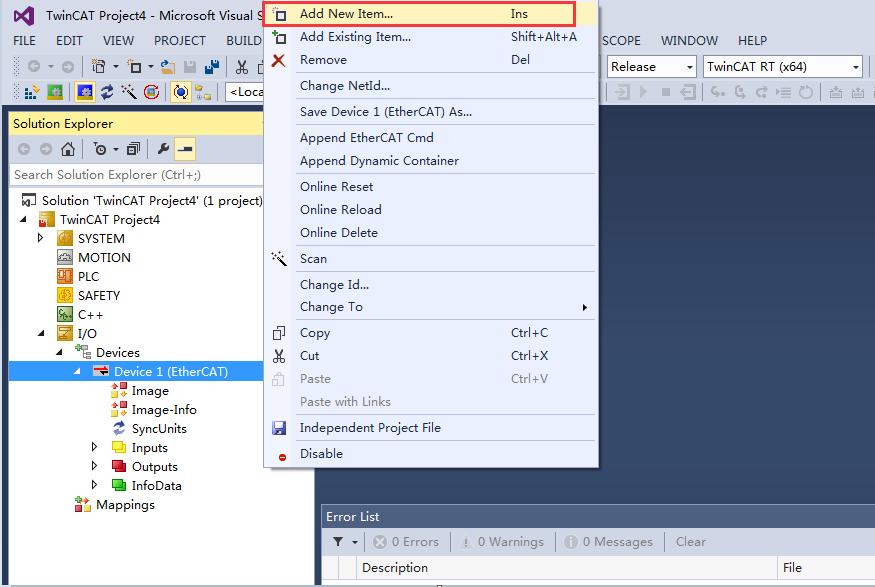Toggle the 0 Messages filter in Error List
Image resolution: width=875 pixels, height=587 pixels.
609,542
